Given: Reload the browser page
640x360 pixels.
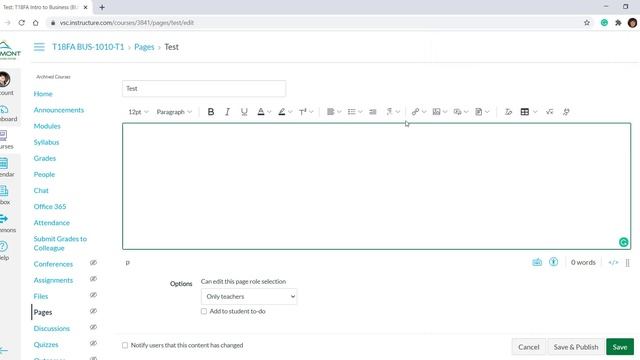Looking at the screenshot, I should [x=22, y=23].
